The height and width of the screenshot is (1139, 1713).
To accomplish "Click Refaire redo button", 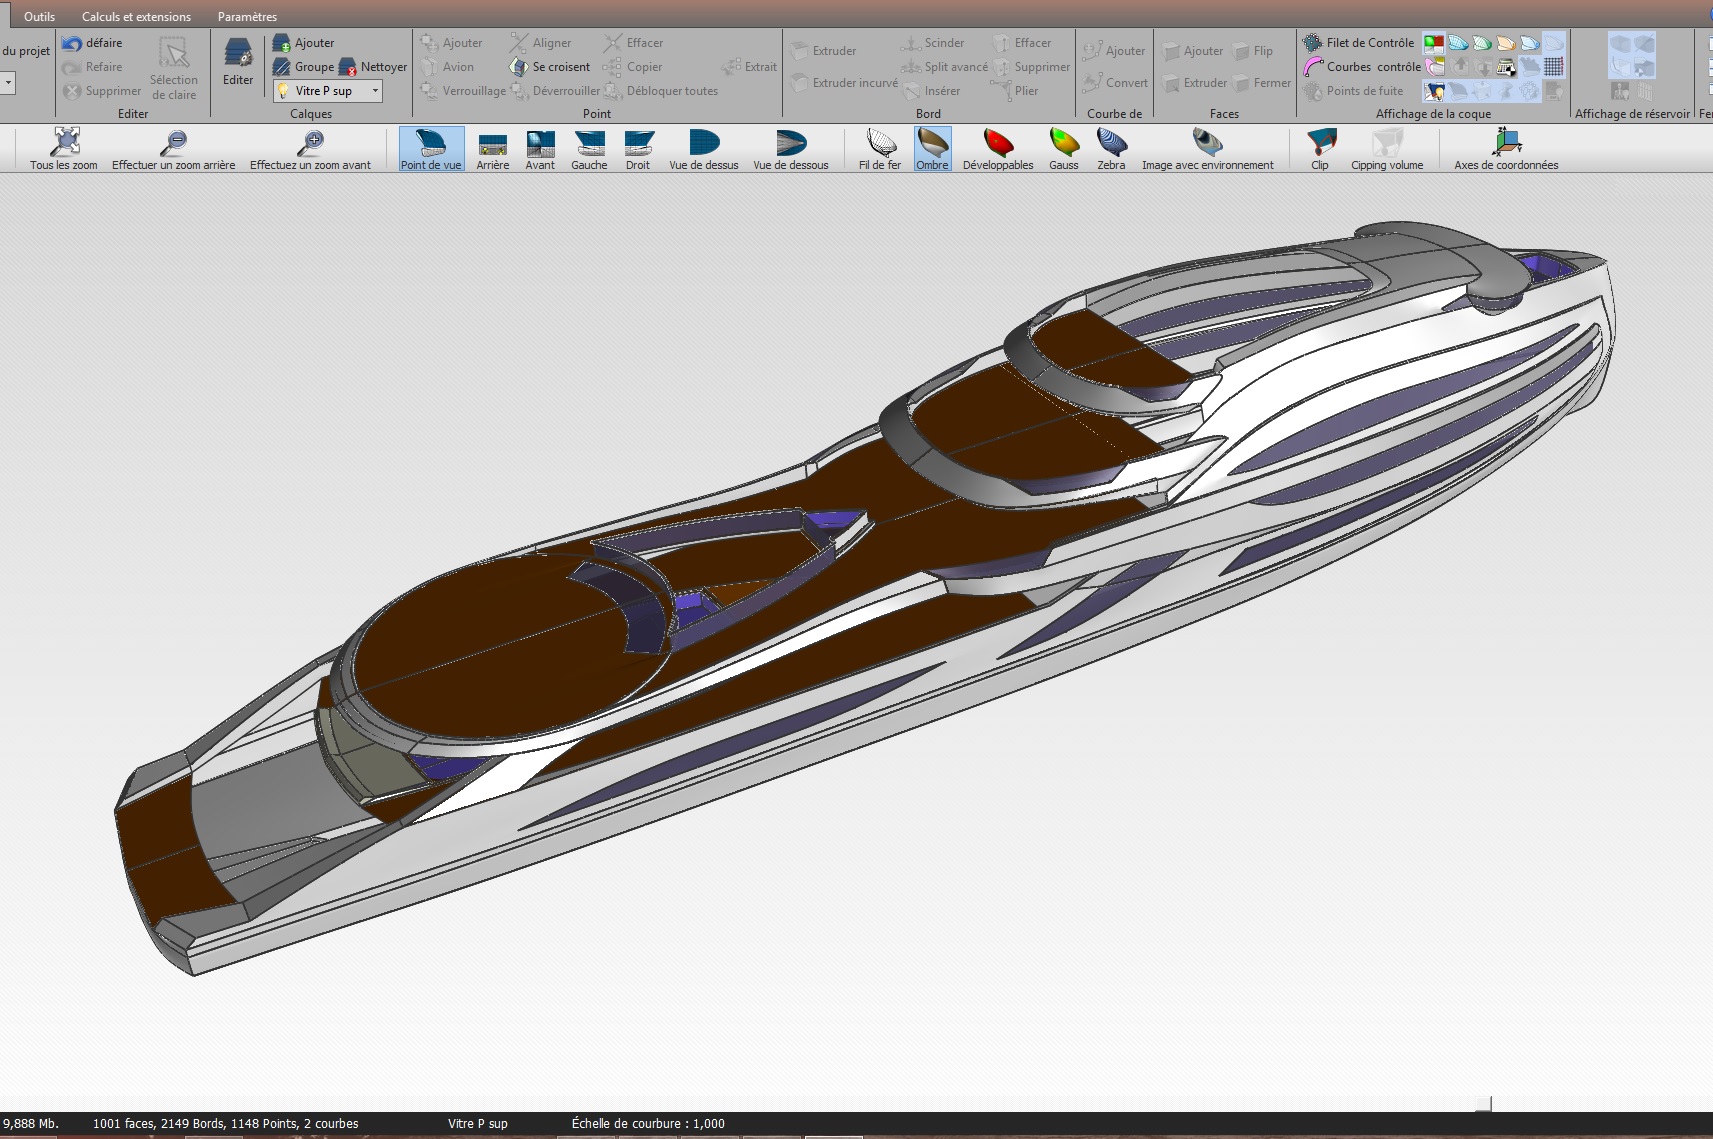I will pyautogui.click(x=92, y=67).
